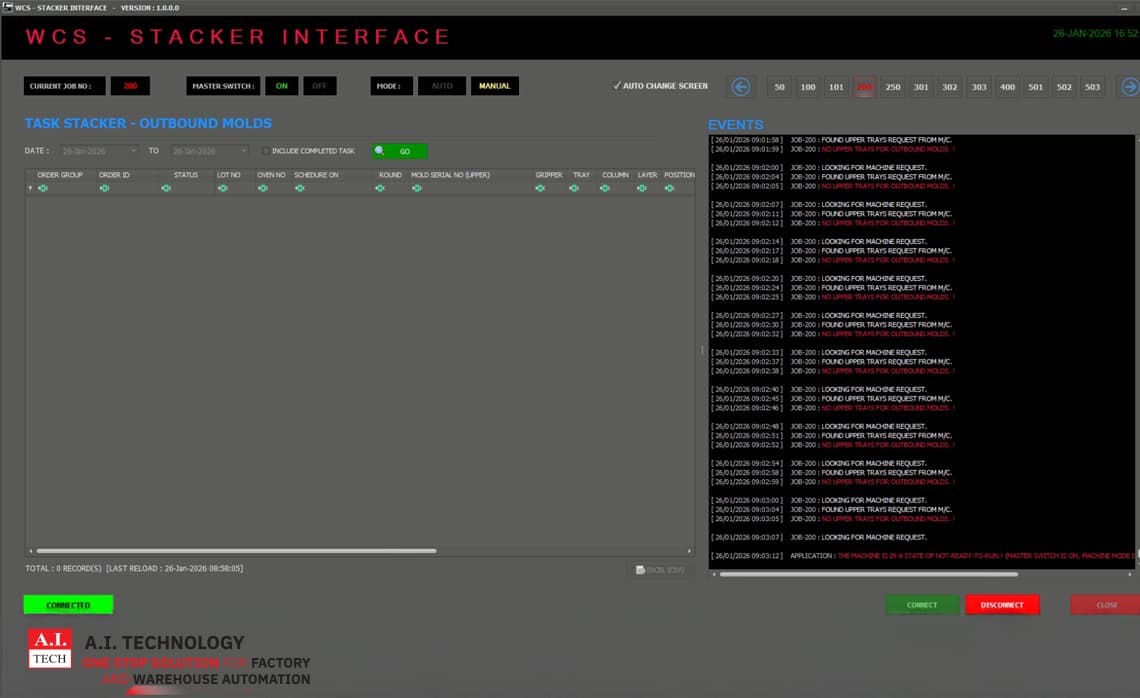Click the 'TOTAL : 0 RECORD(S)' status text
Viewport: 1140px width, 698px height.
(x=63, y=569)
